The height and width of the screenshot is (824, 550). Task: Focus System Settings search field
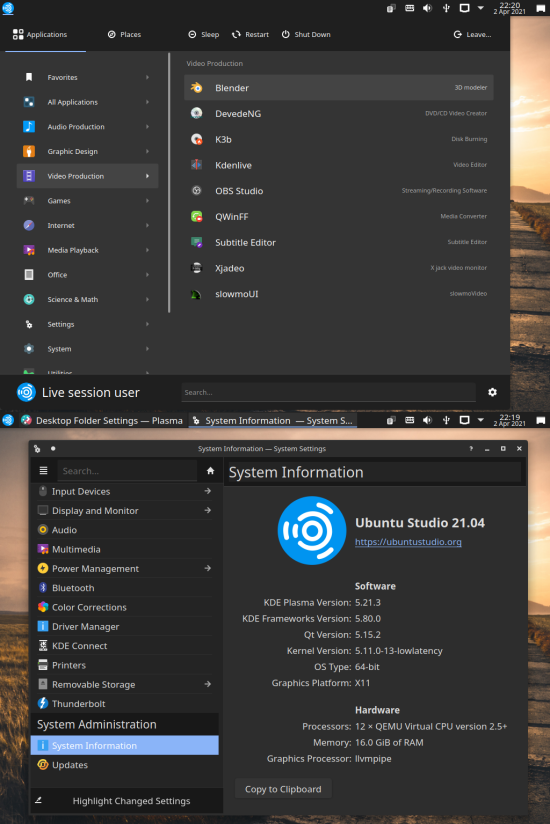(x=127, y=471)
